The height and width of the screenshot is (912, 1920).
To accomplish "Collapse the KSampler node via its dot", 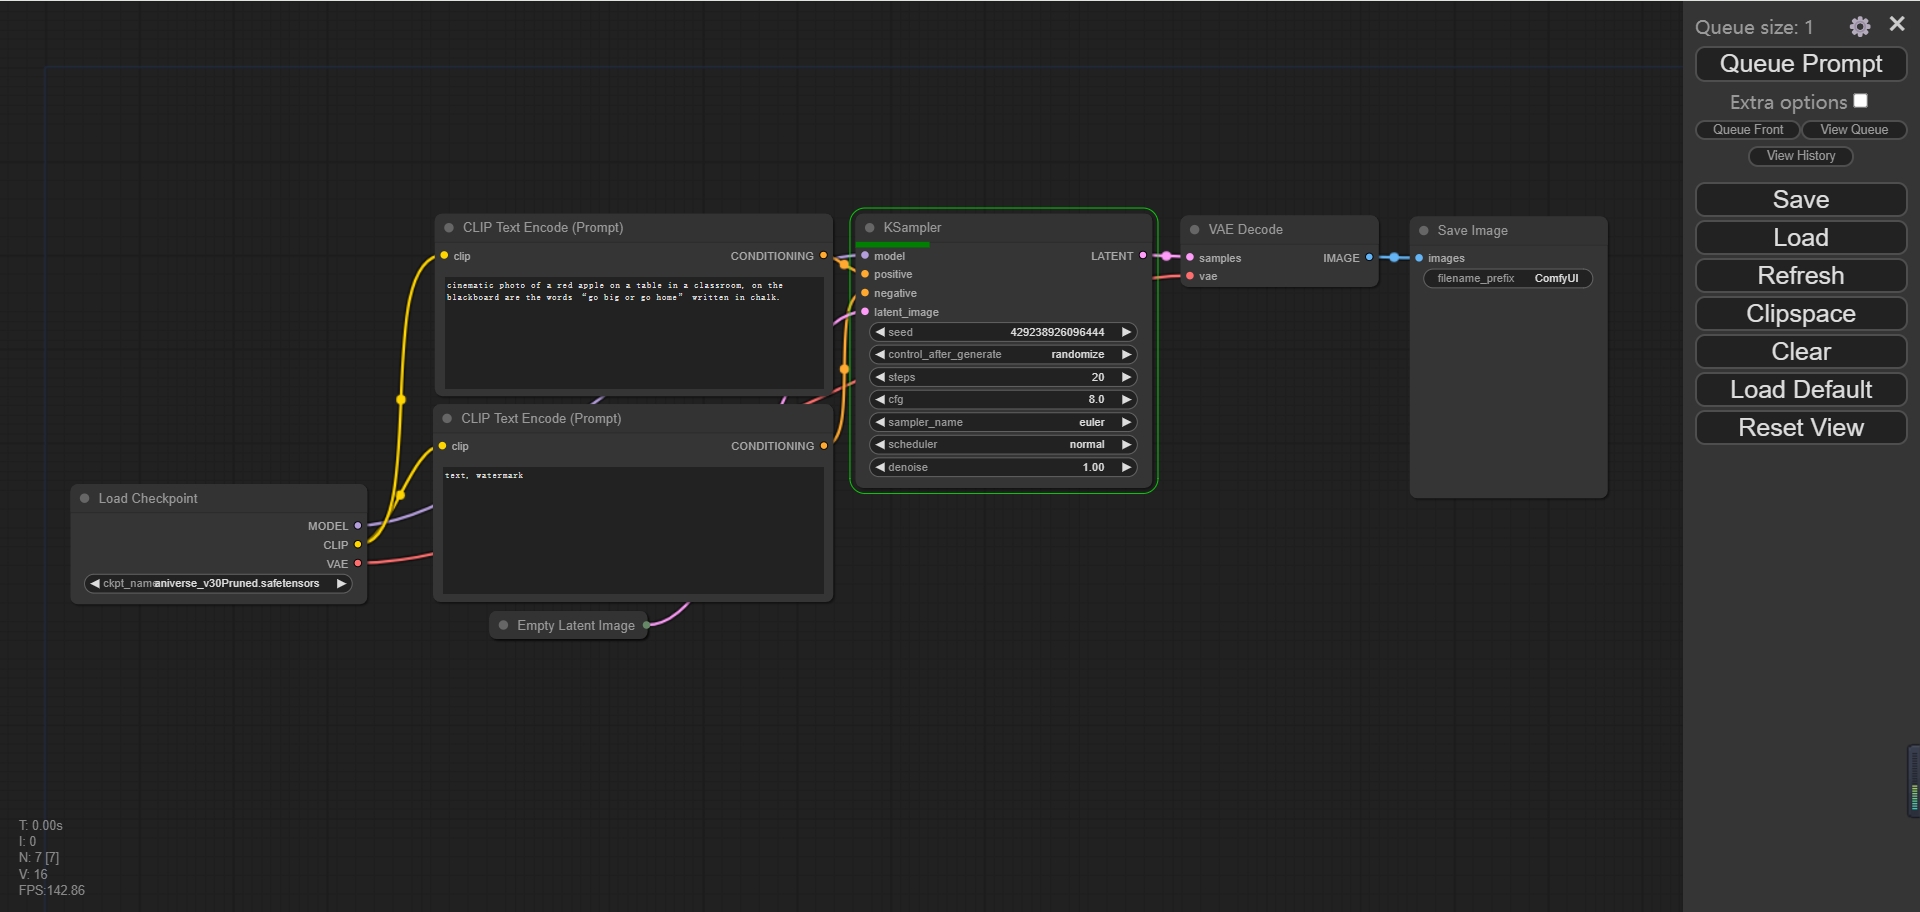I will coord(869,228).
